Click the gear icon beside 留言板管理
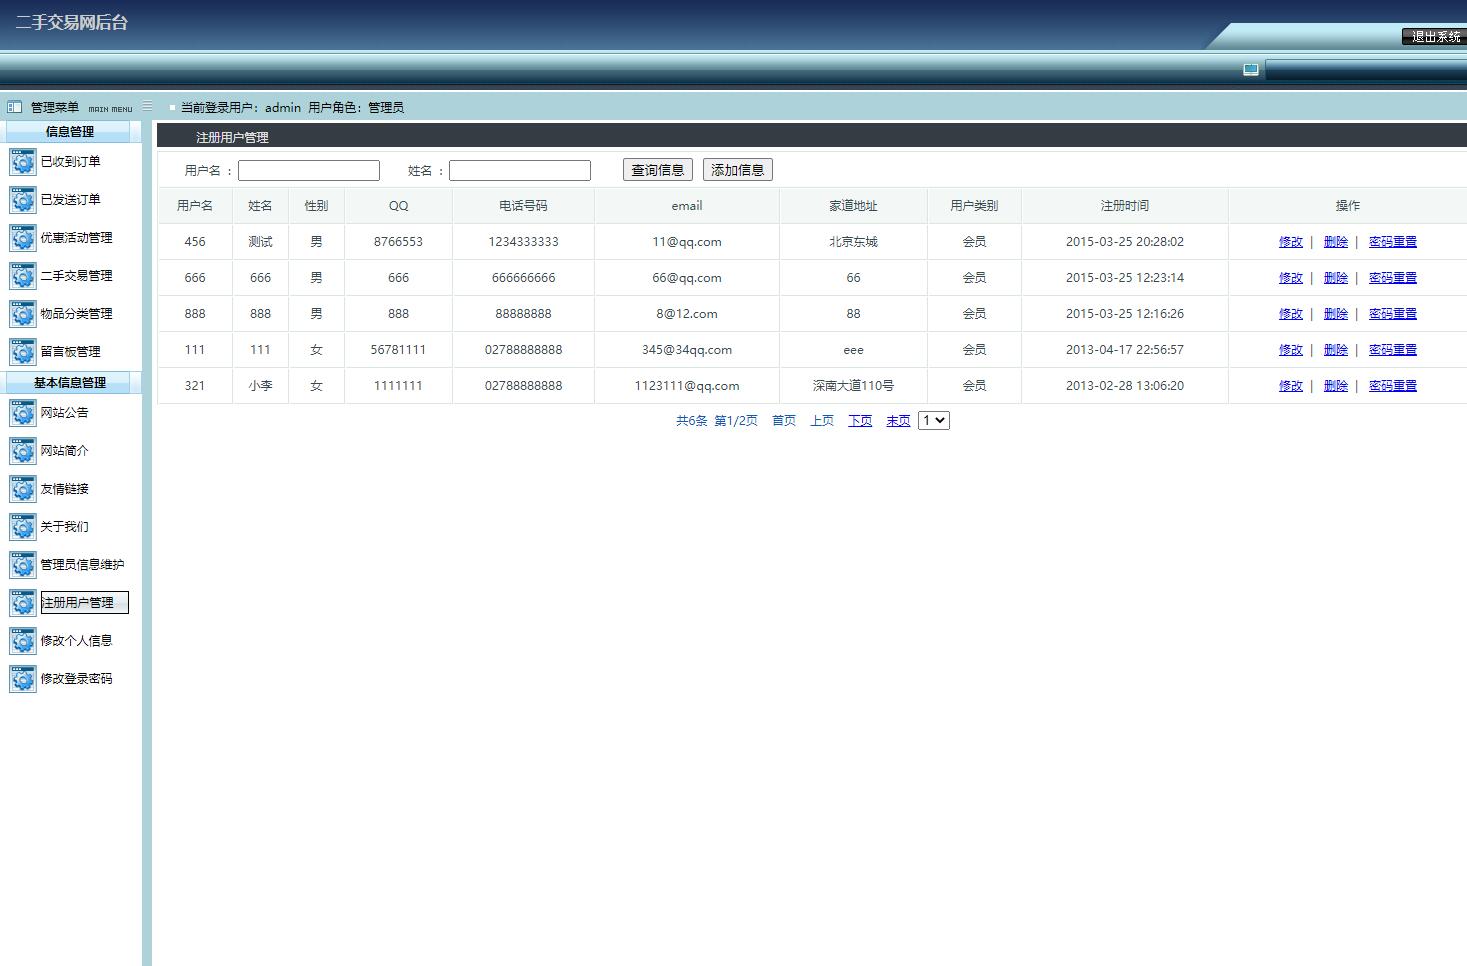This screenshot has height=966, width=1467. [x=22, y=352]
